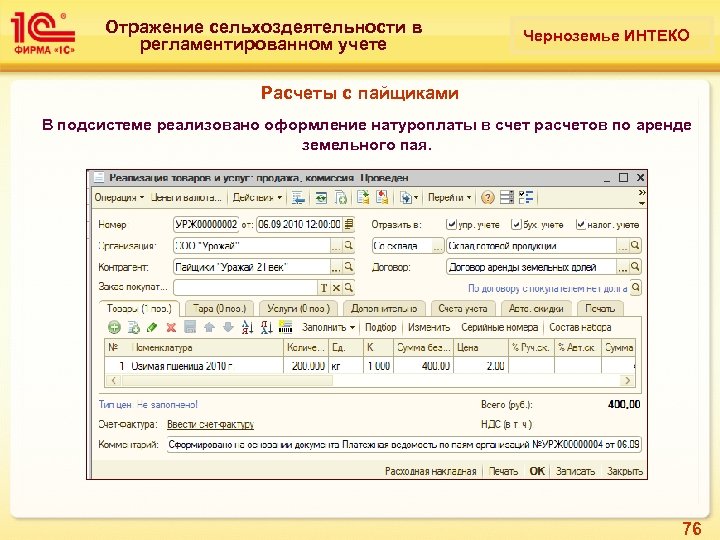Open the Склад magnifier lookup
The width and height of the screenshot is (720, 540).
[x=635, y=246]
